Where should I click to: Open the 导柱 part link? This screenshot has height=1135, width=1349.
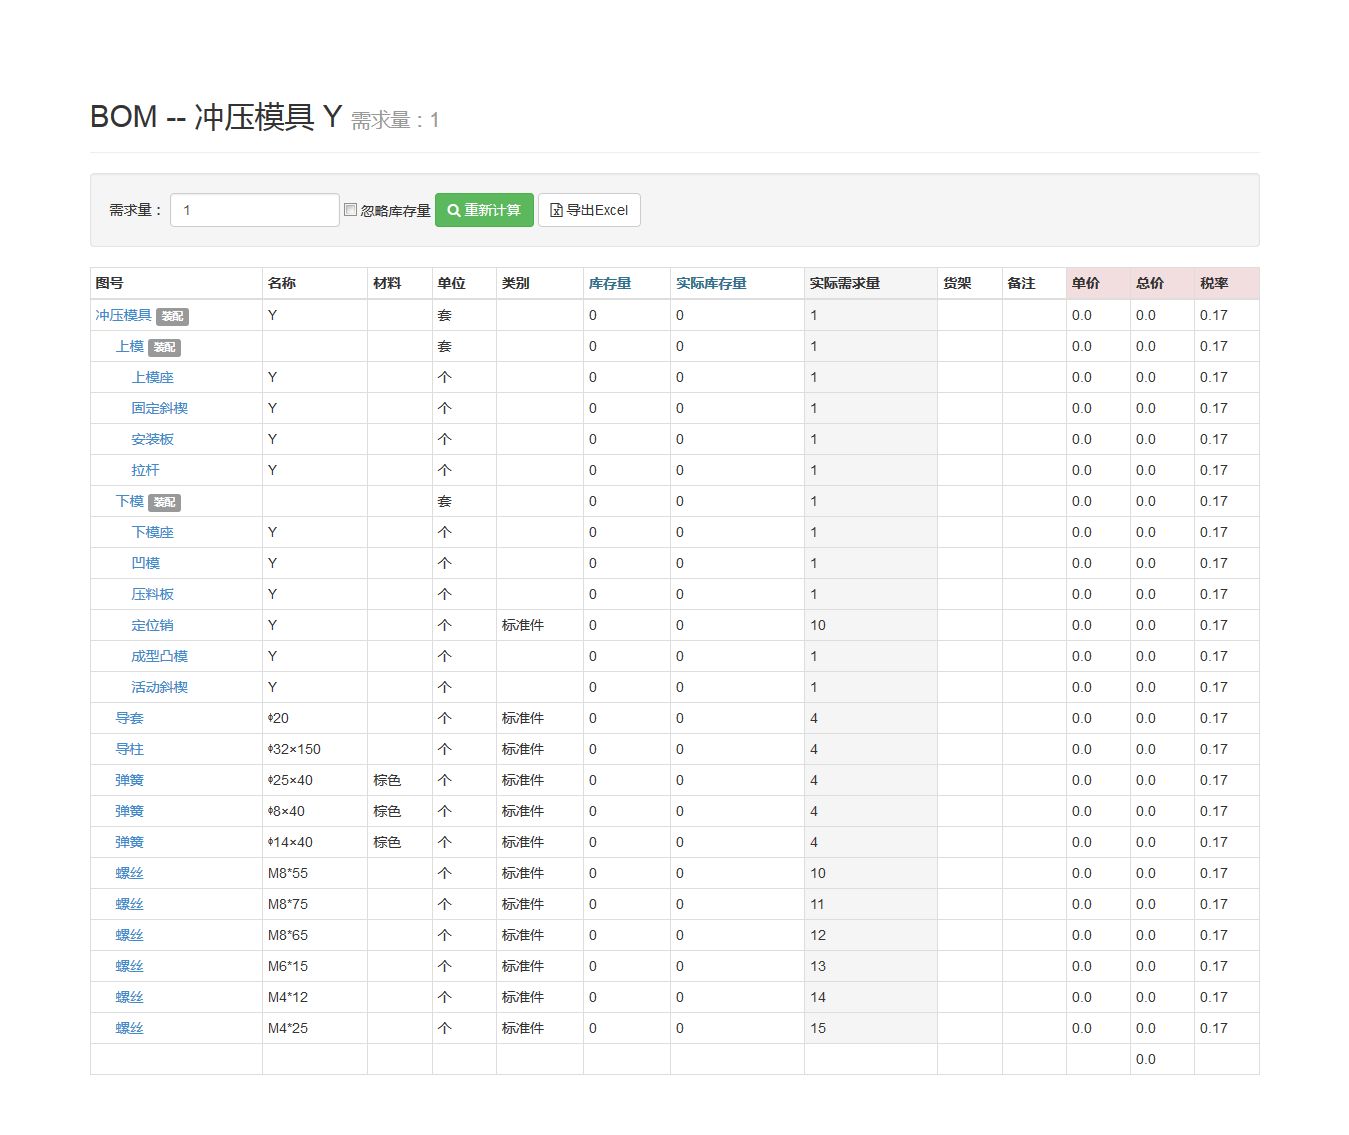[x=128, y=749]
